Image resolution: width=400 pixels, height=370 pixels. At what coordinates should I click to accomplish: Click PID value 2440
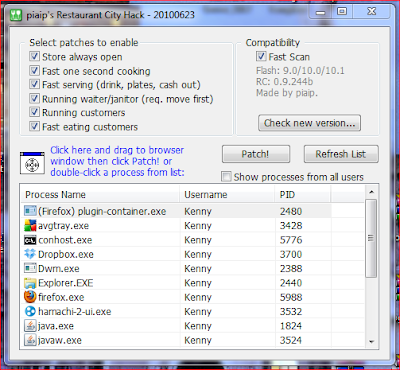coord(291,283)
